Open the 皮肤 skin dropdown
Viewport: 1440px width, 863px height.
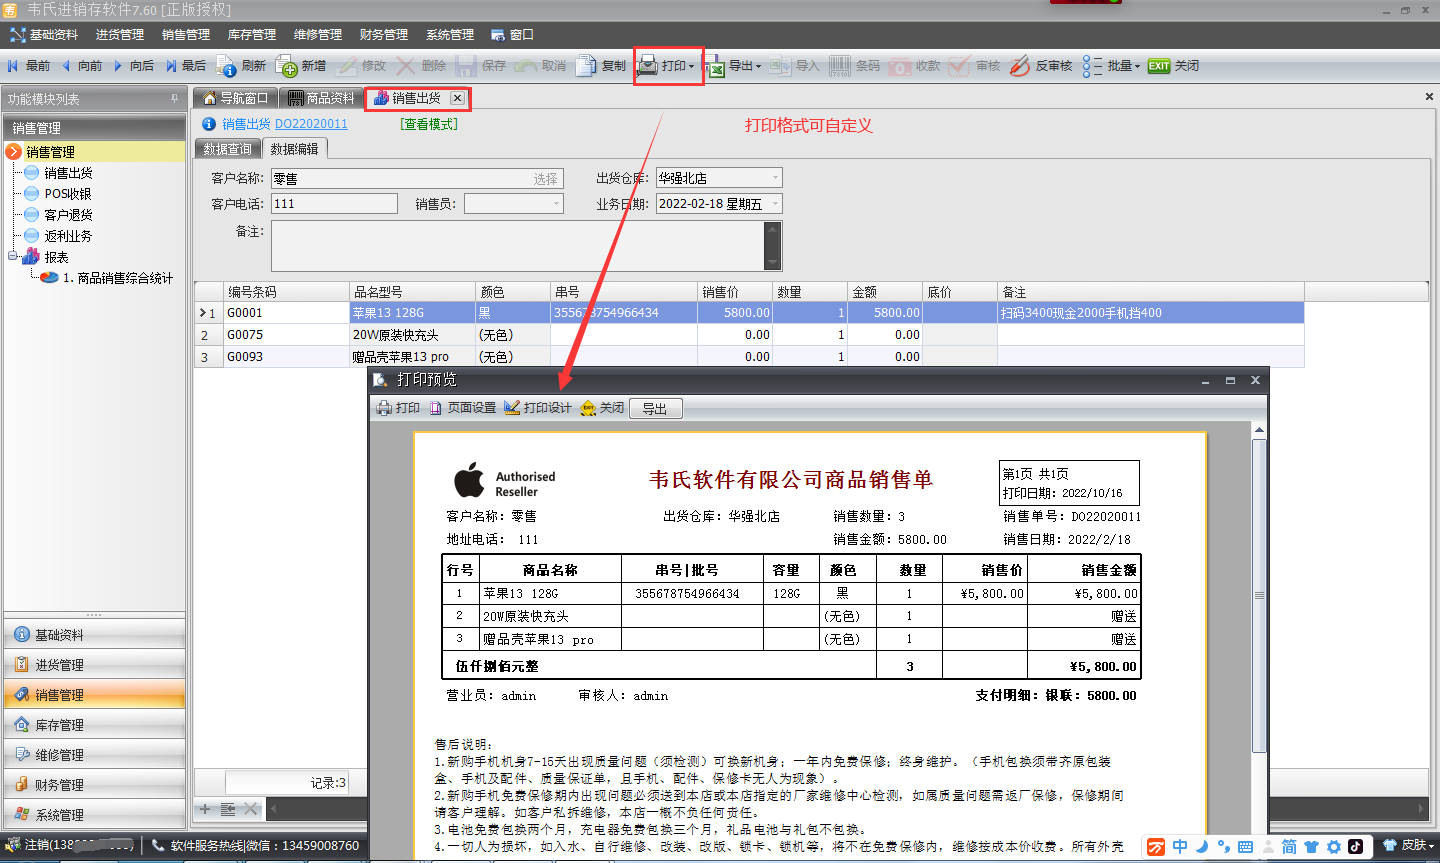pos(1408,845)
